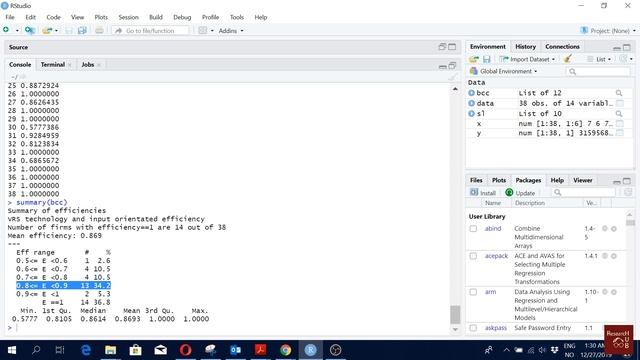Click blue expand icon next to data

[x=472, y=103]
